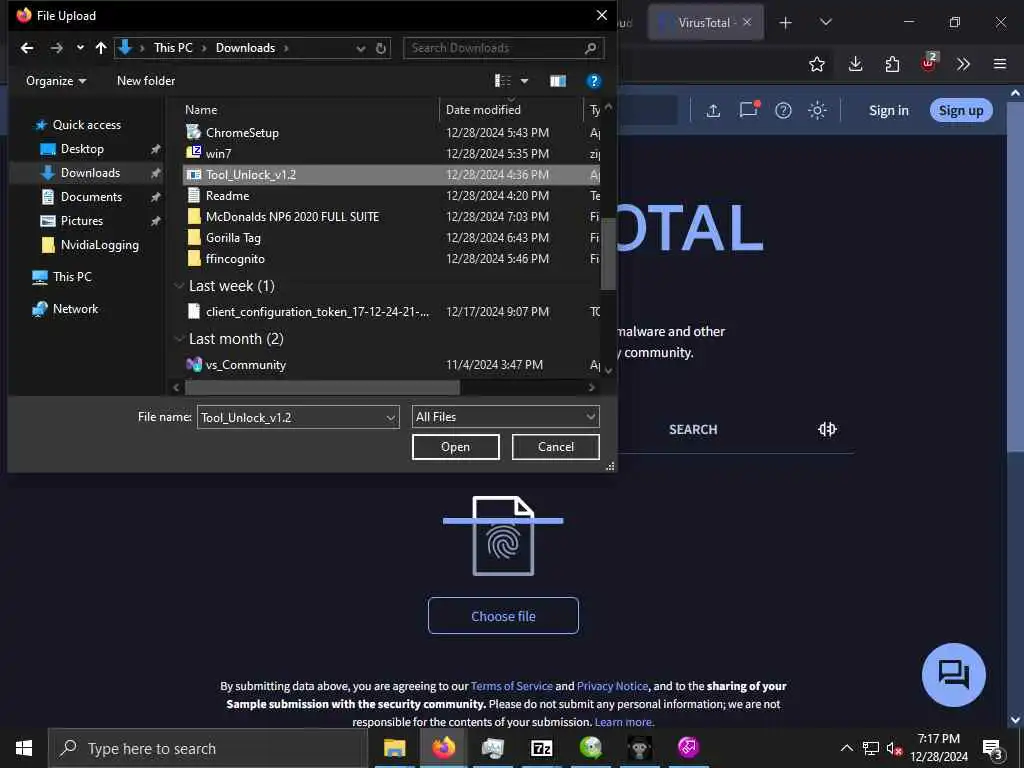Open file dialog help
Image resolution: width=1024 pixels, height=768 pixels.
pyautogui.click(x=594, y=81)
